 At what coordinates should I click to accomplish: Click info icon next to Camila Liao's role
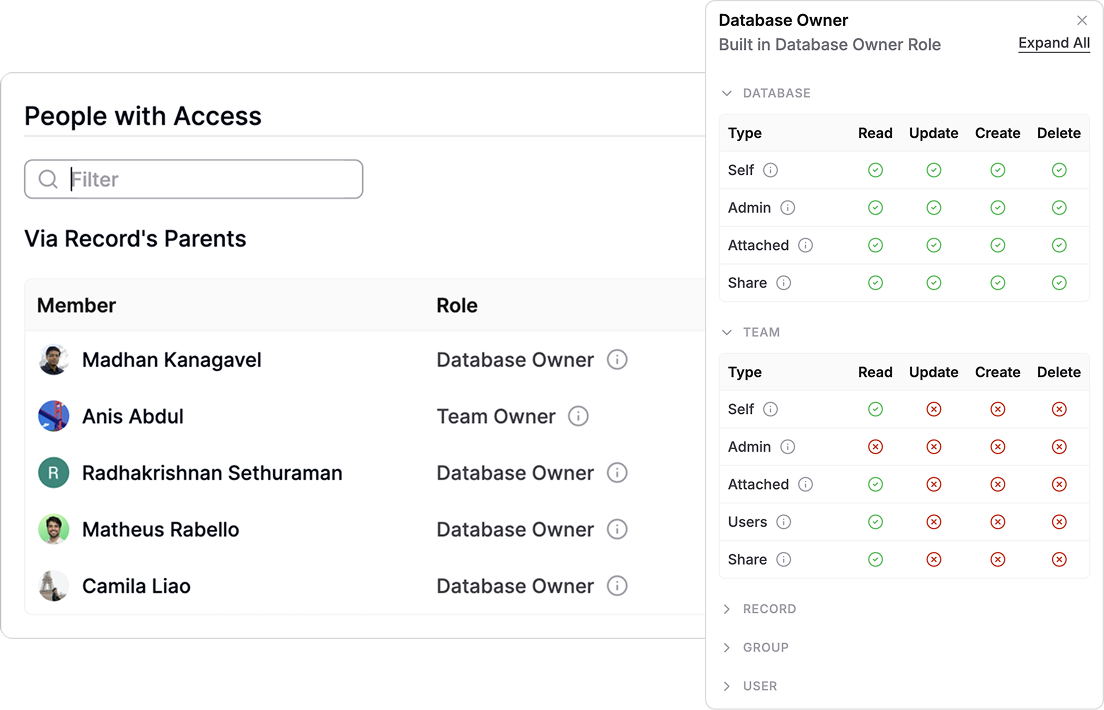pos(617,586)
